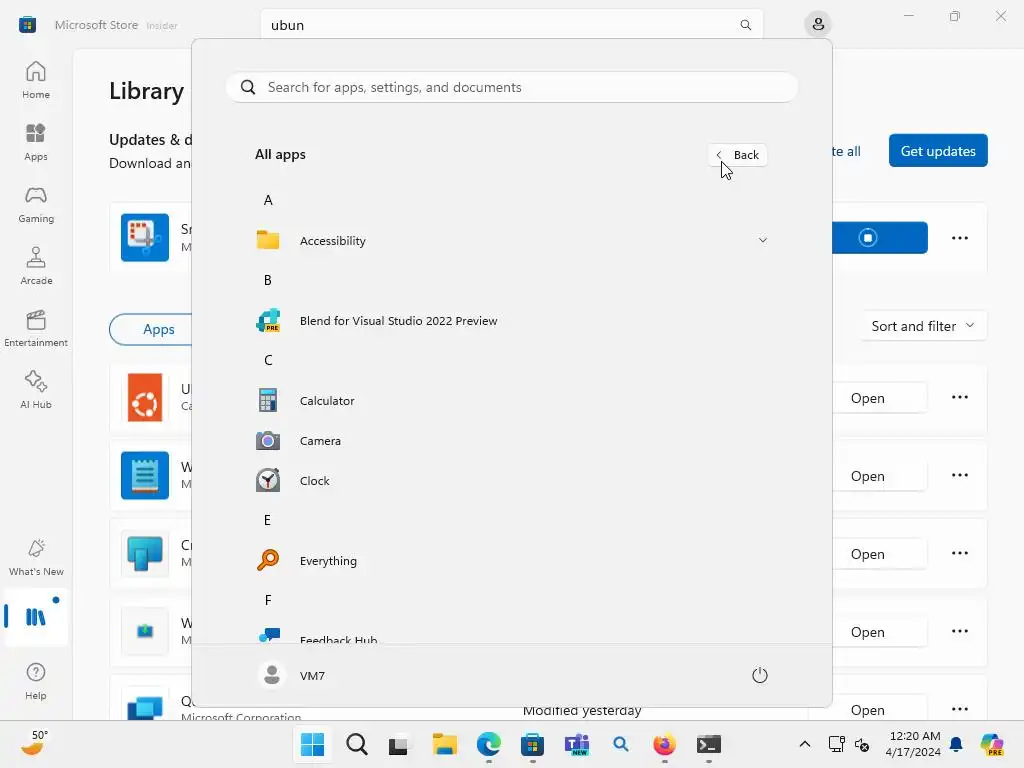
Task: Open Calculator from All apps
Action: coord(511,400)
